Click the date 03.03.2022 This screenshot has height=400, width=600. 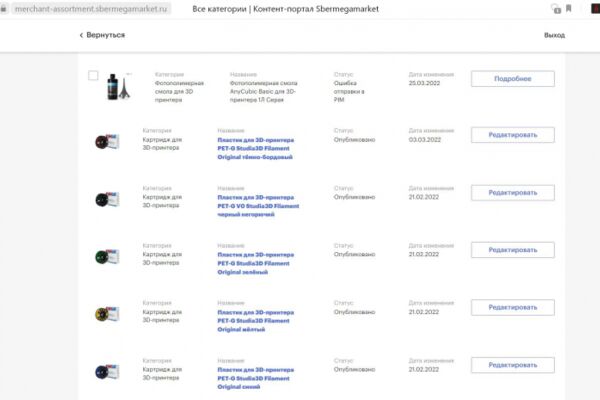tap(425, 140)
